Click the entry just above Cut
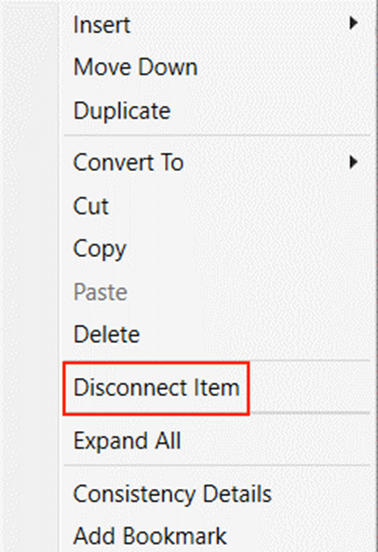 tap(128, 162)
